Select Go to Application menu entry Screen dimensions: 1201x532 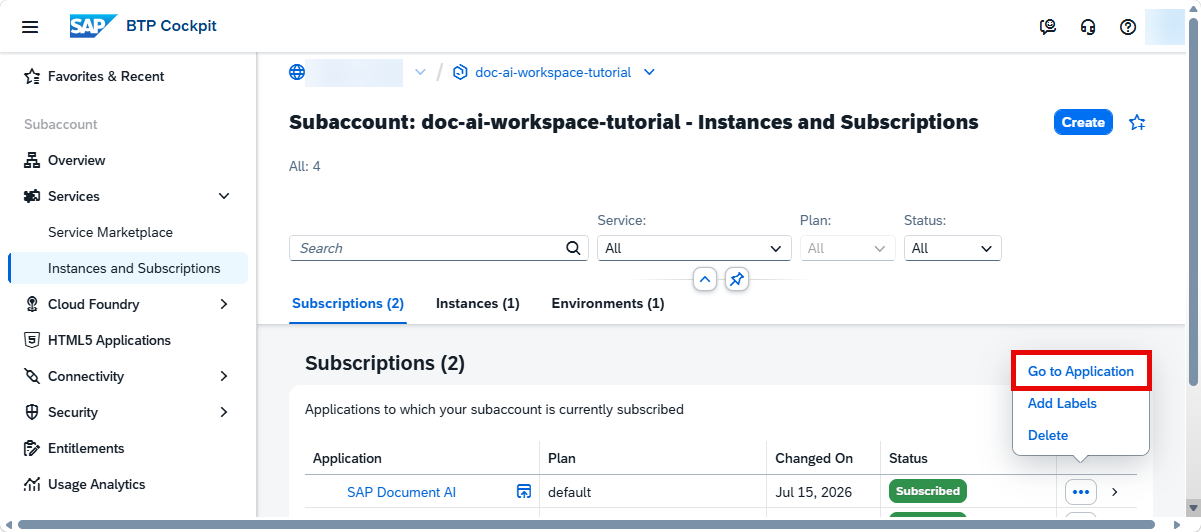click(1081, 371)
